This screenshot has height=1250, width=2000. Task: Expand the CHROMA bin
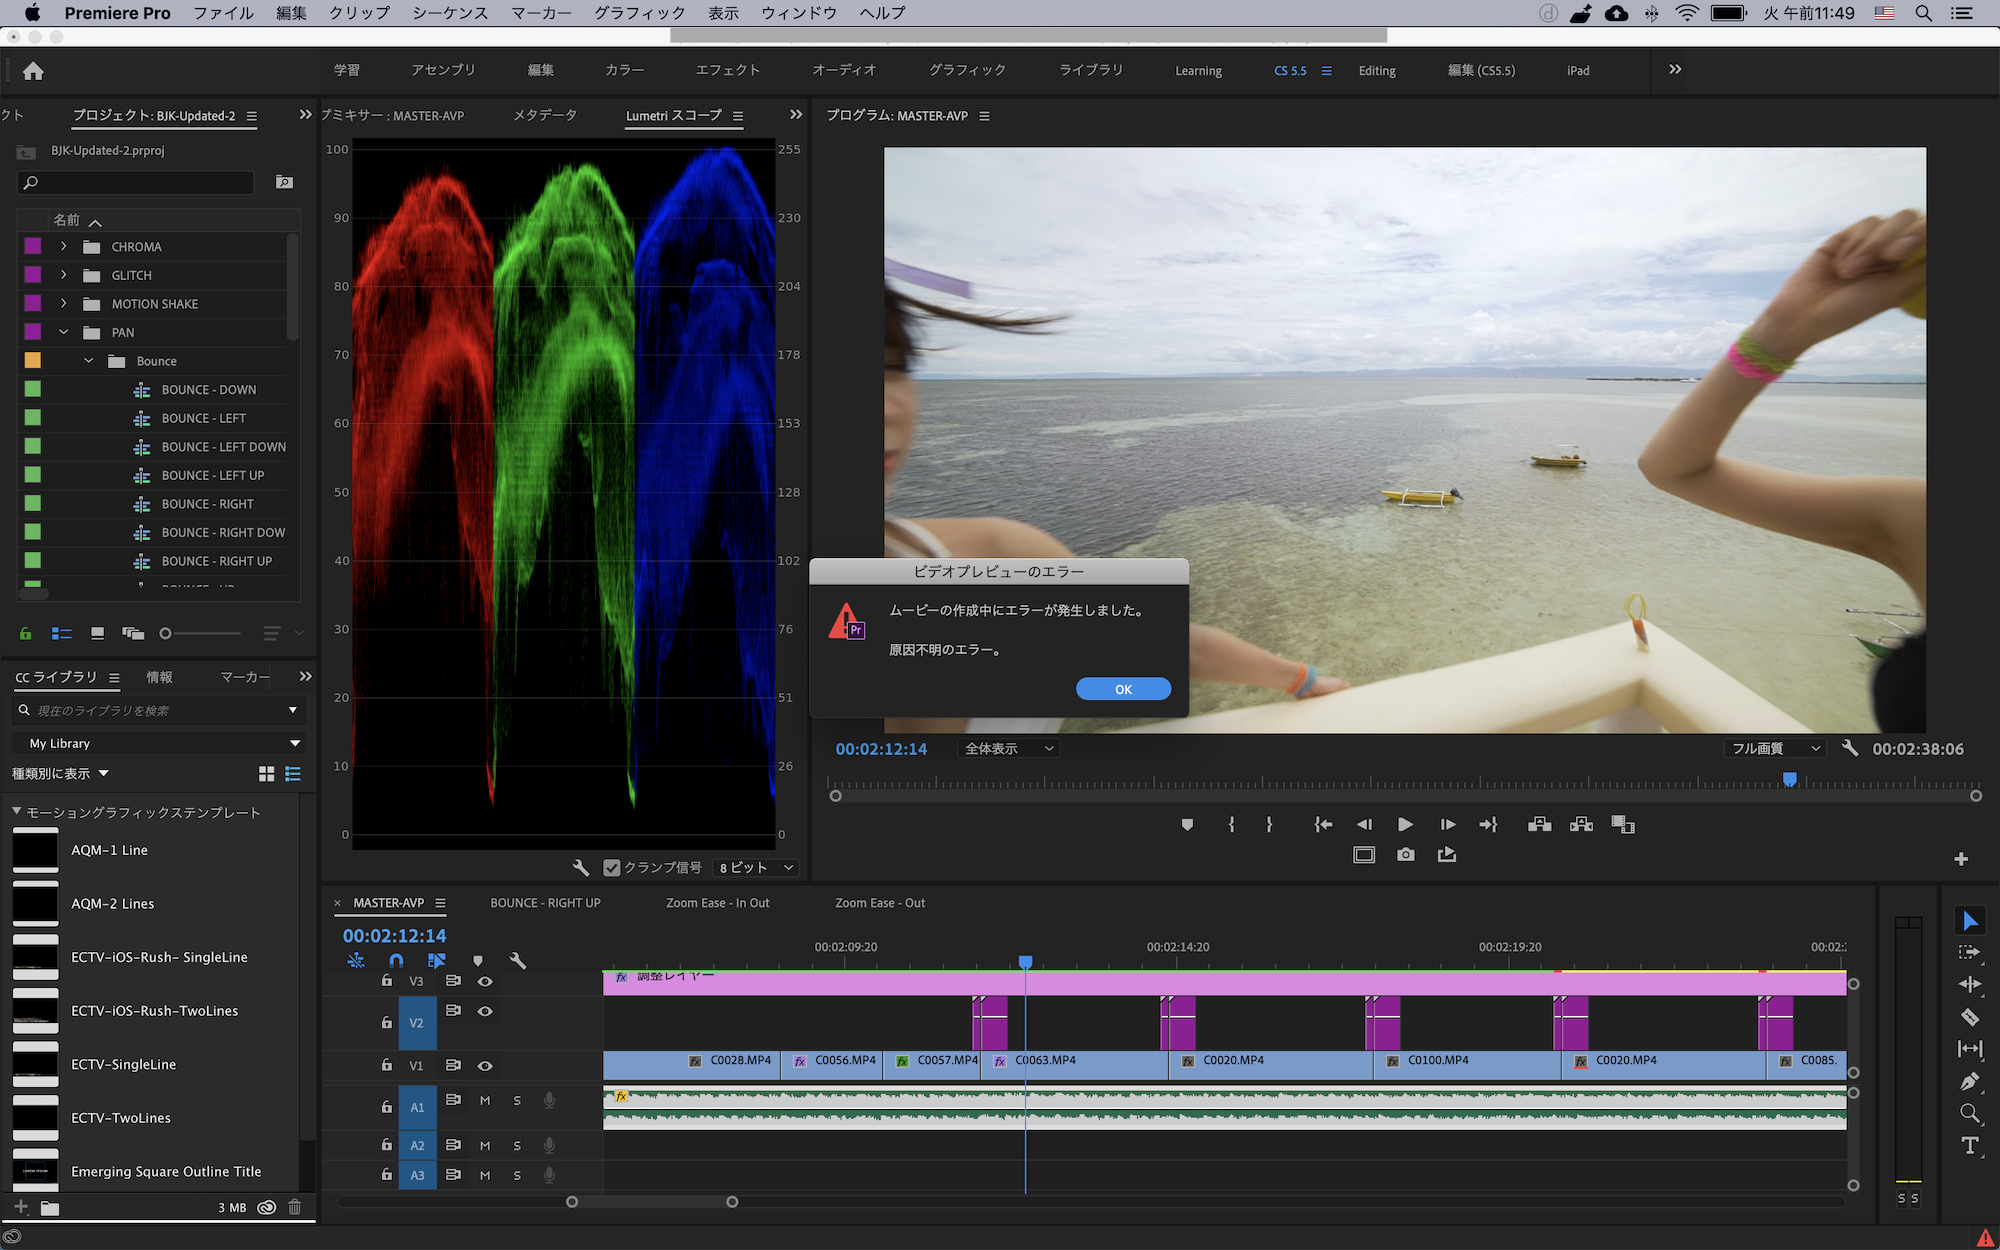(x=64, y=246)
